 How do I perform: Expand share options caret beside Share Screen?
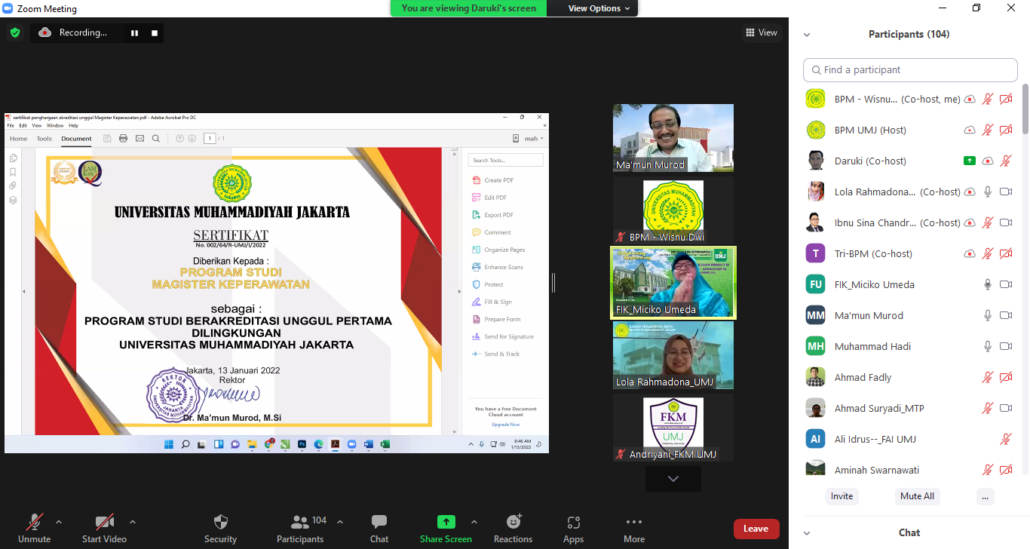pos(474,522)
